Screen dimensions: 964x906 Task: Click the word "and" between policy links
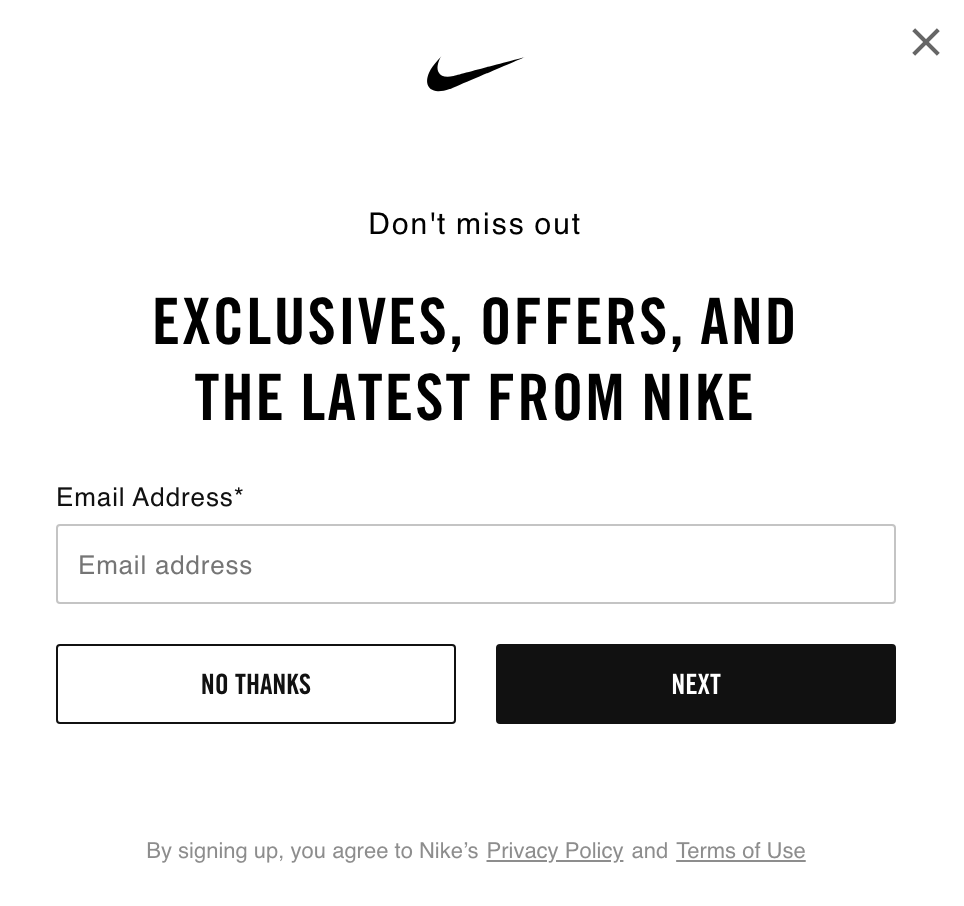pyautogui.click(x=650, y=851)
